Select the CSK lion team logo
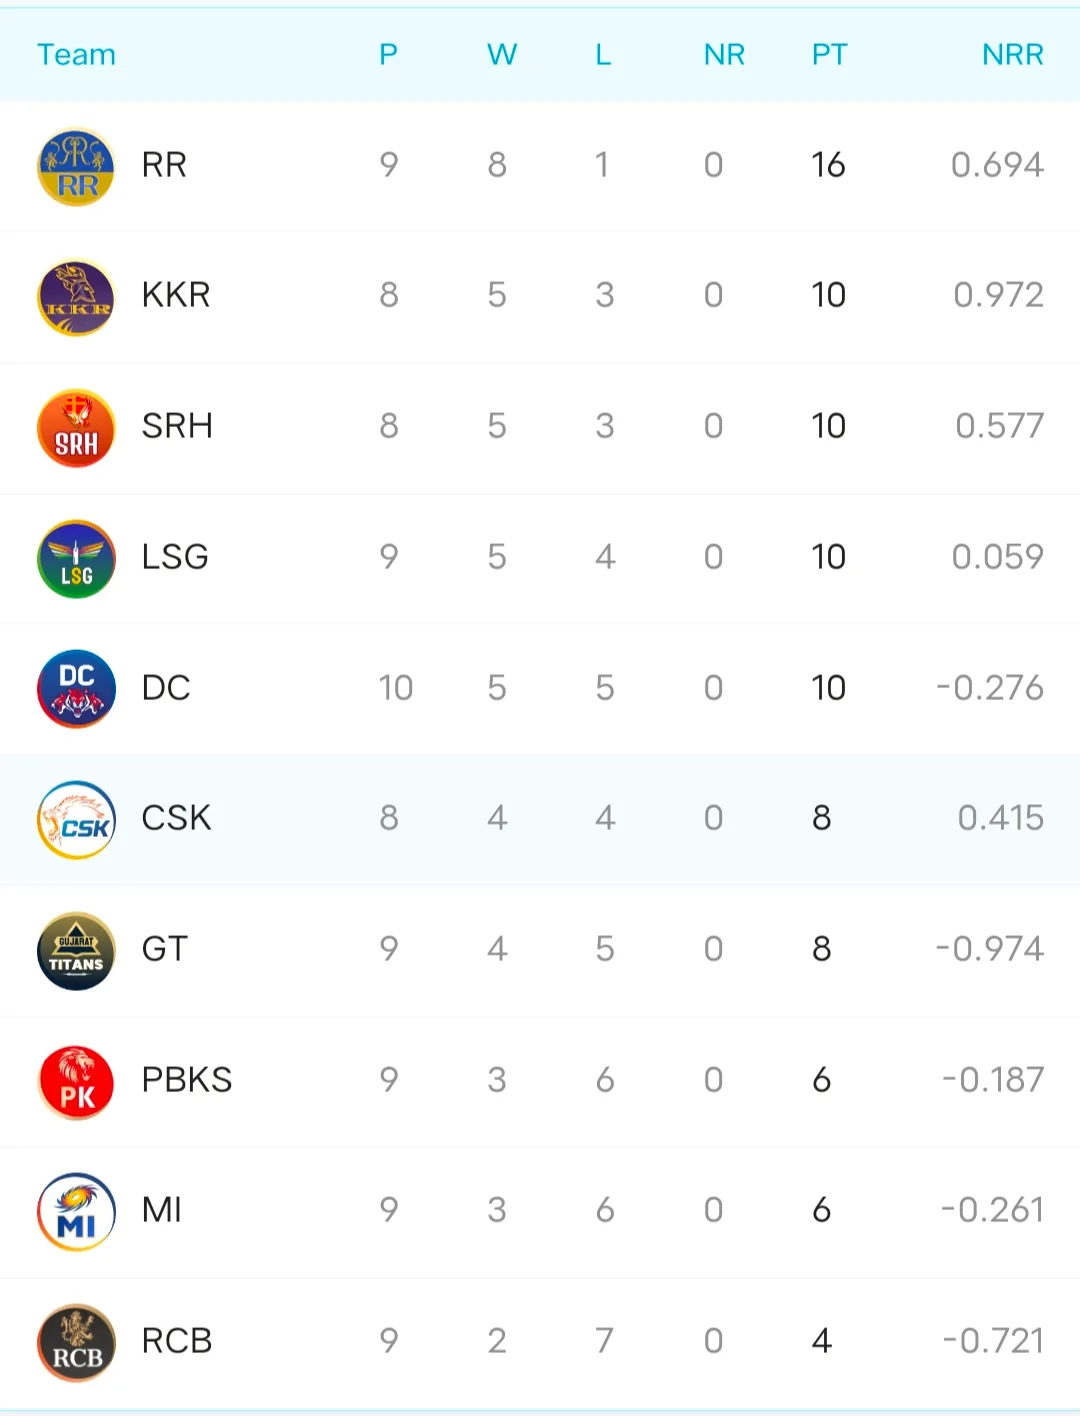The image size is (1080, 1416). (76, 820)
